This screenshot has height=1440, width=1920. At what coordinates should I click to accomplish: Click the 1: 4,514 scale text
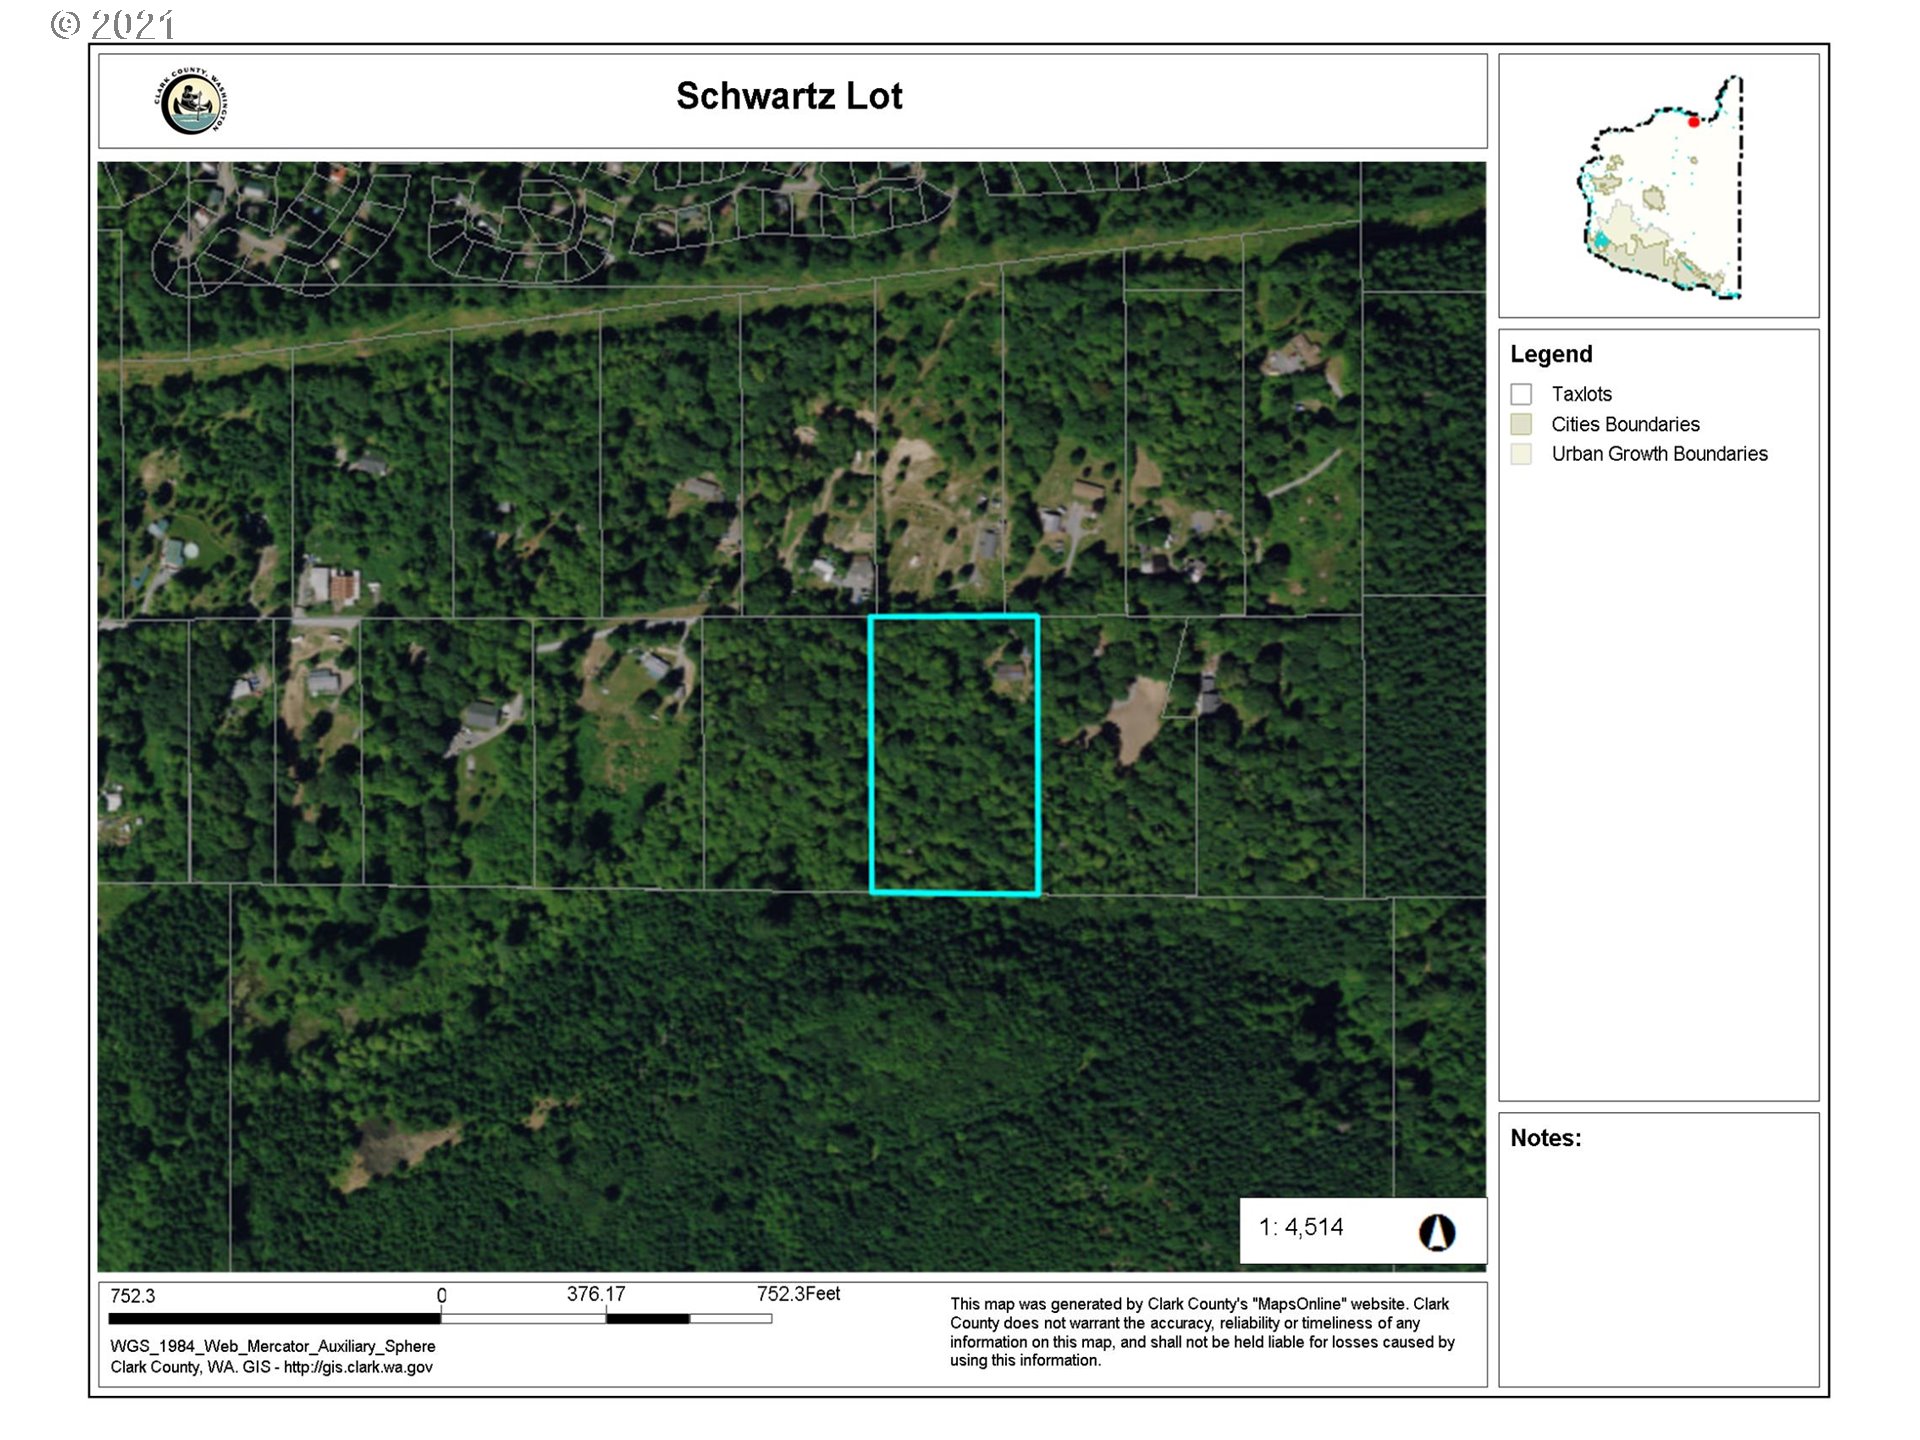pyautogui.click(x=1301, y=1228)
